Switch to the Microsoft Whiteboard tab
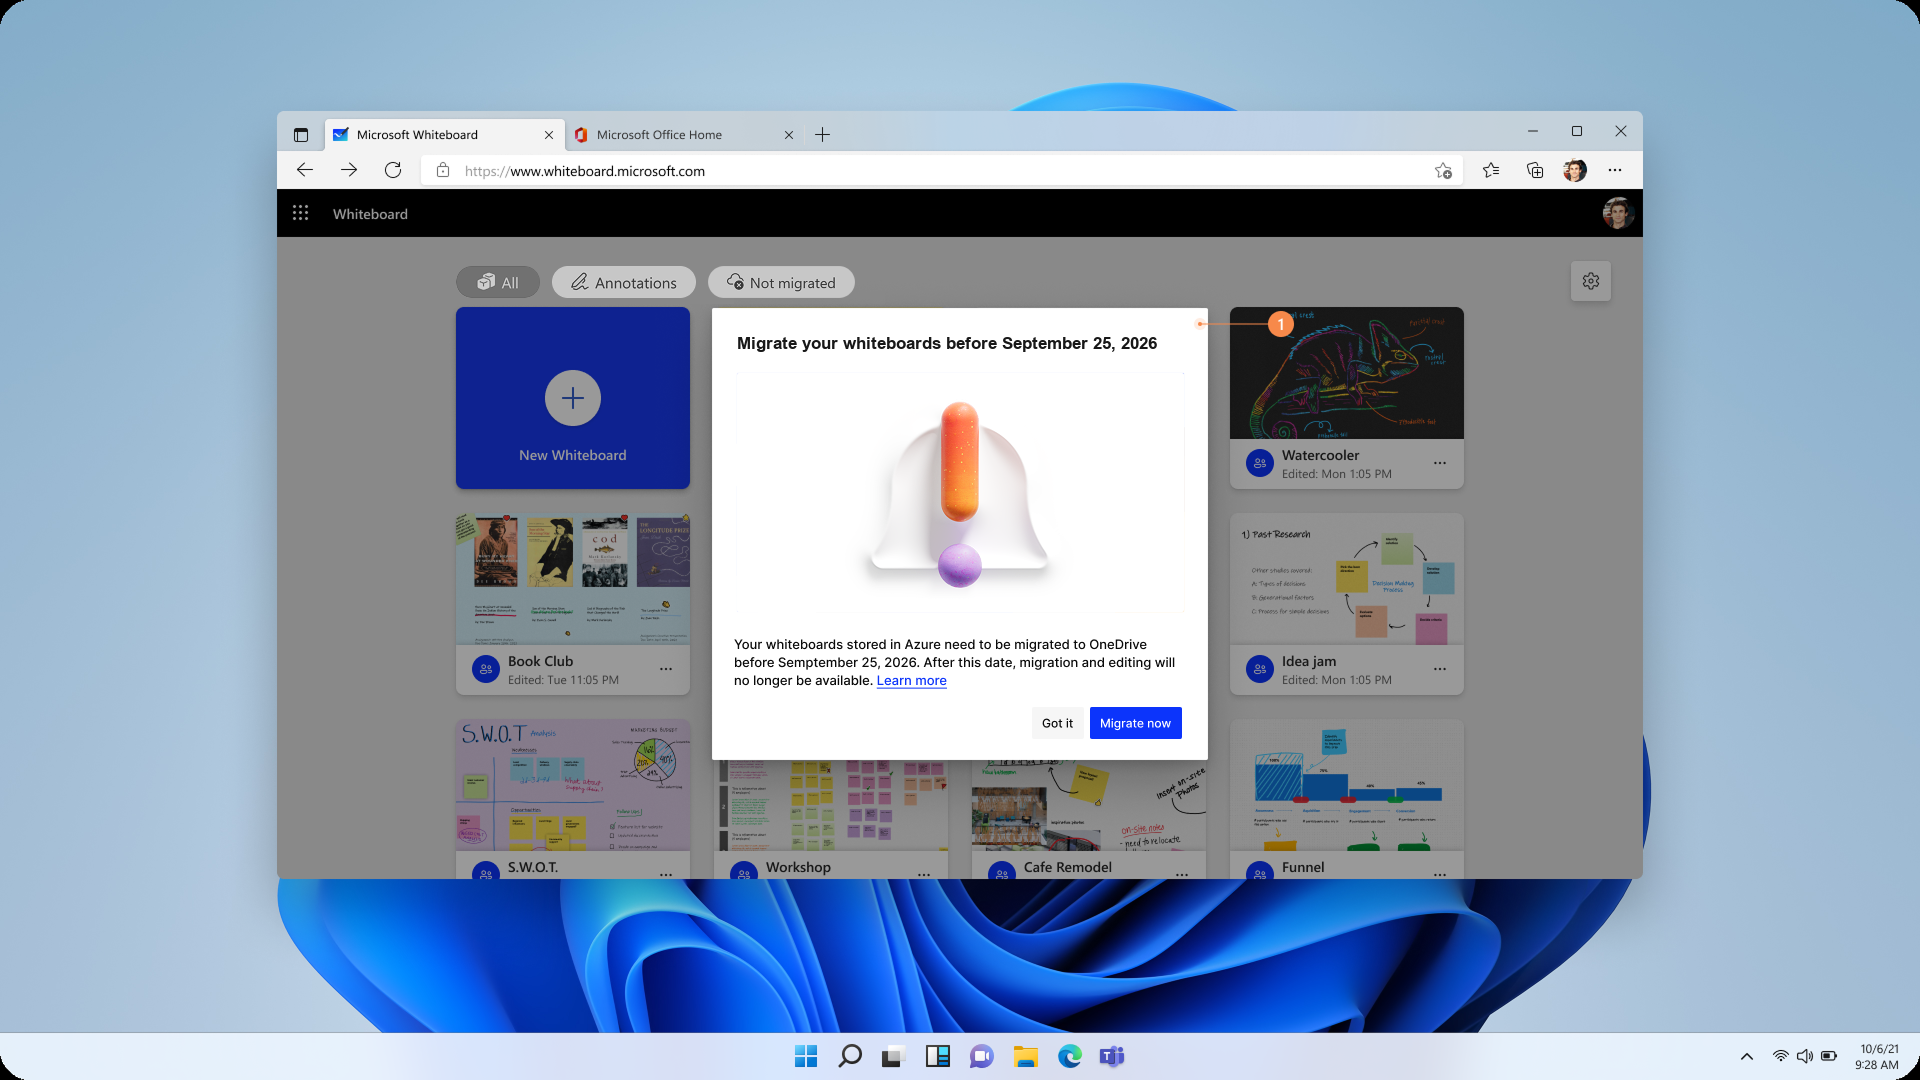Screen dimensions: 1920x1080 point(443,135)
